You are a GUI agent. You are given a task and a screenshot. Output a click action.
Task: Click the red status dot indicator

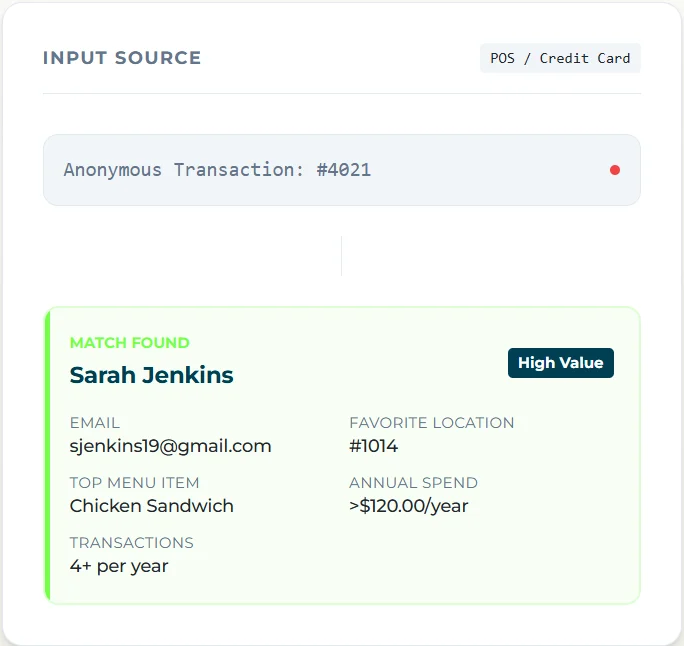pyautogui.click(x=615, y=170)
